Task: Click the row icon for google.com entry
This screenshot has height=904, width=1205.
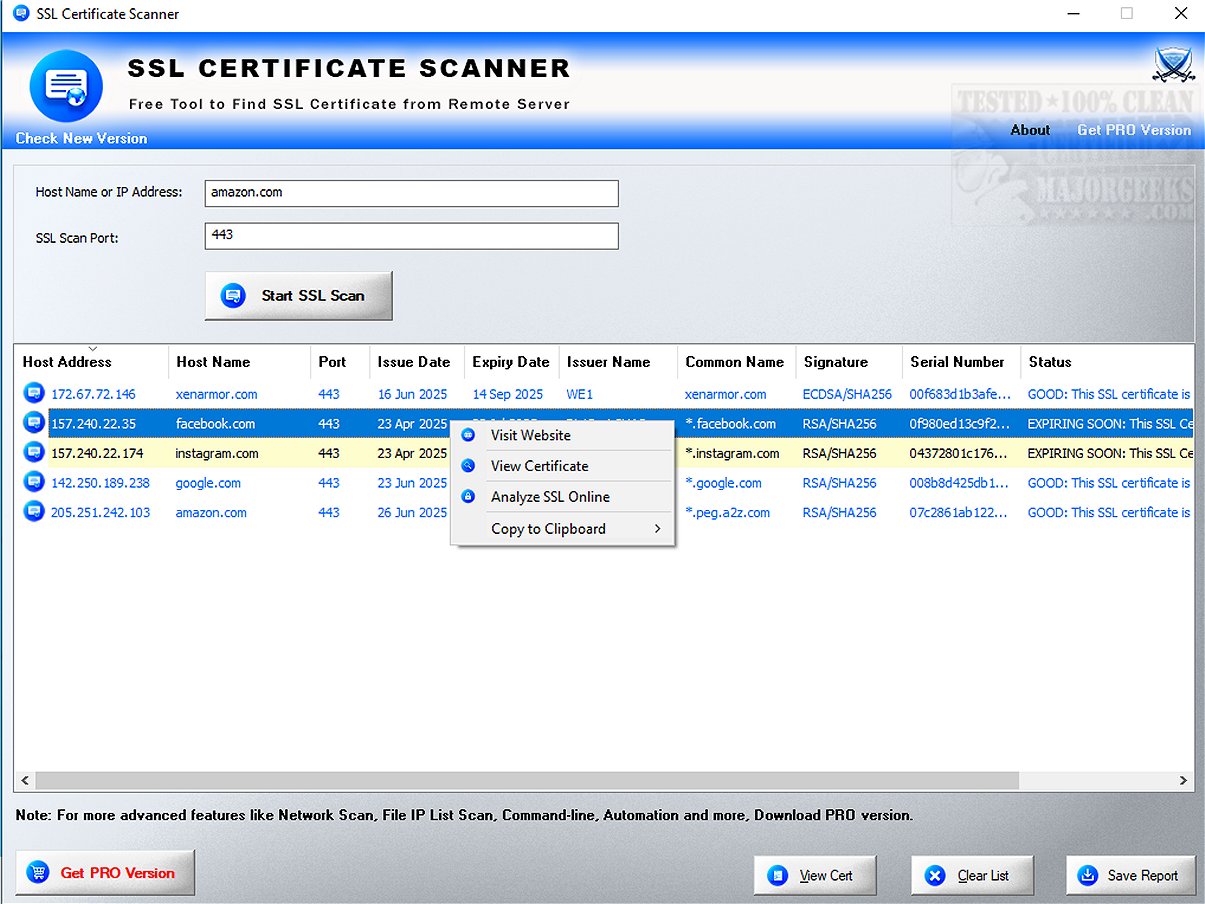Action: pos(34,482)
